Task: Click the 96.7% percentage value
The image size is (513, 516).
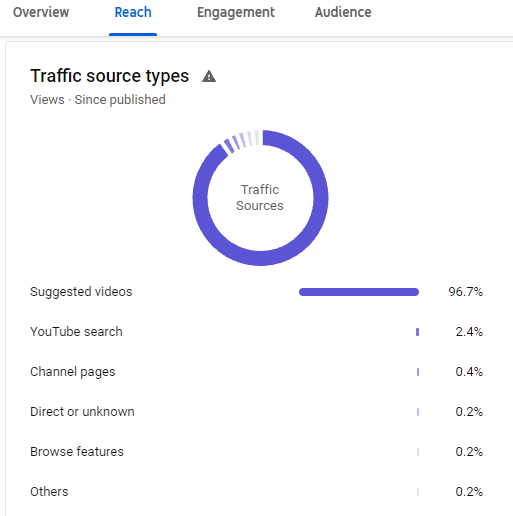Action: coord(465,292)
